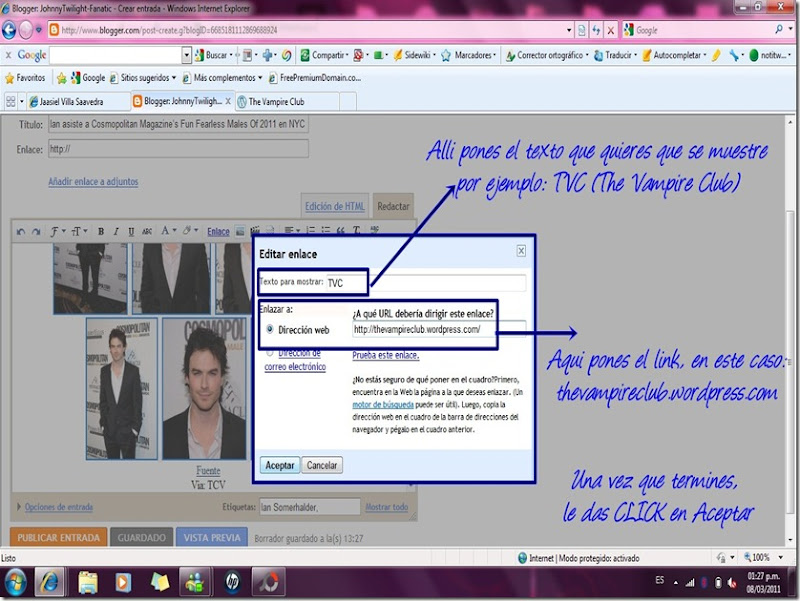Open Windows Media Player from taskbar
The width and height of the screenshot is (800, 601).
click(x=123, y=582)
